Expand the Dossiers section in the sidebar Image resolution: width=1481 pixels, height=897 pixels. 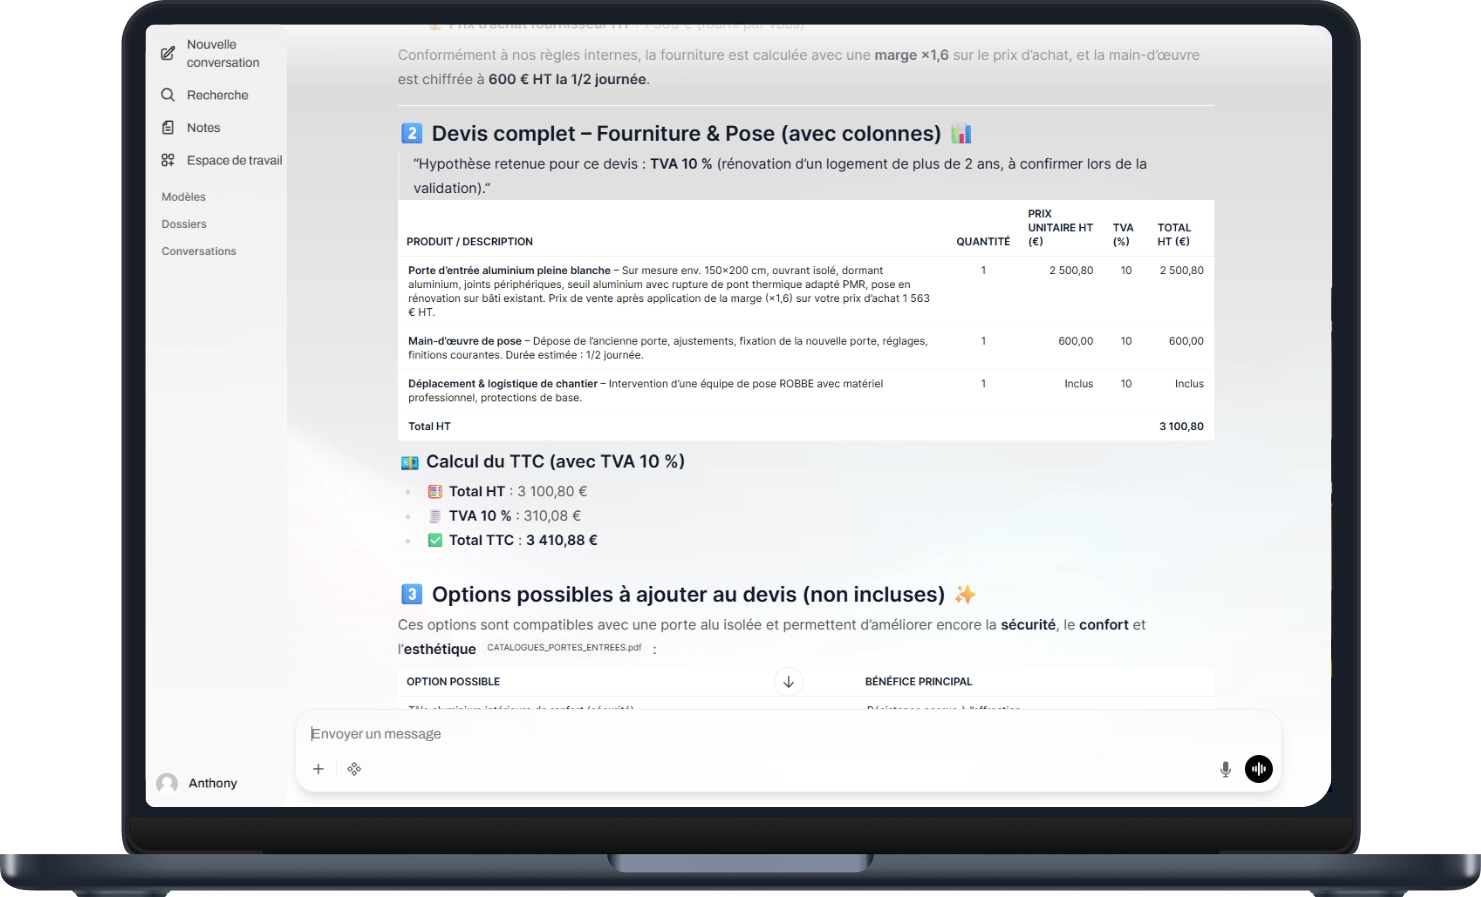(x=184, y=224)
